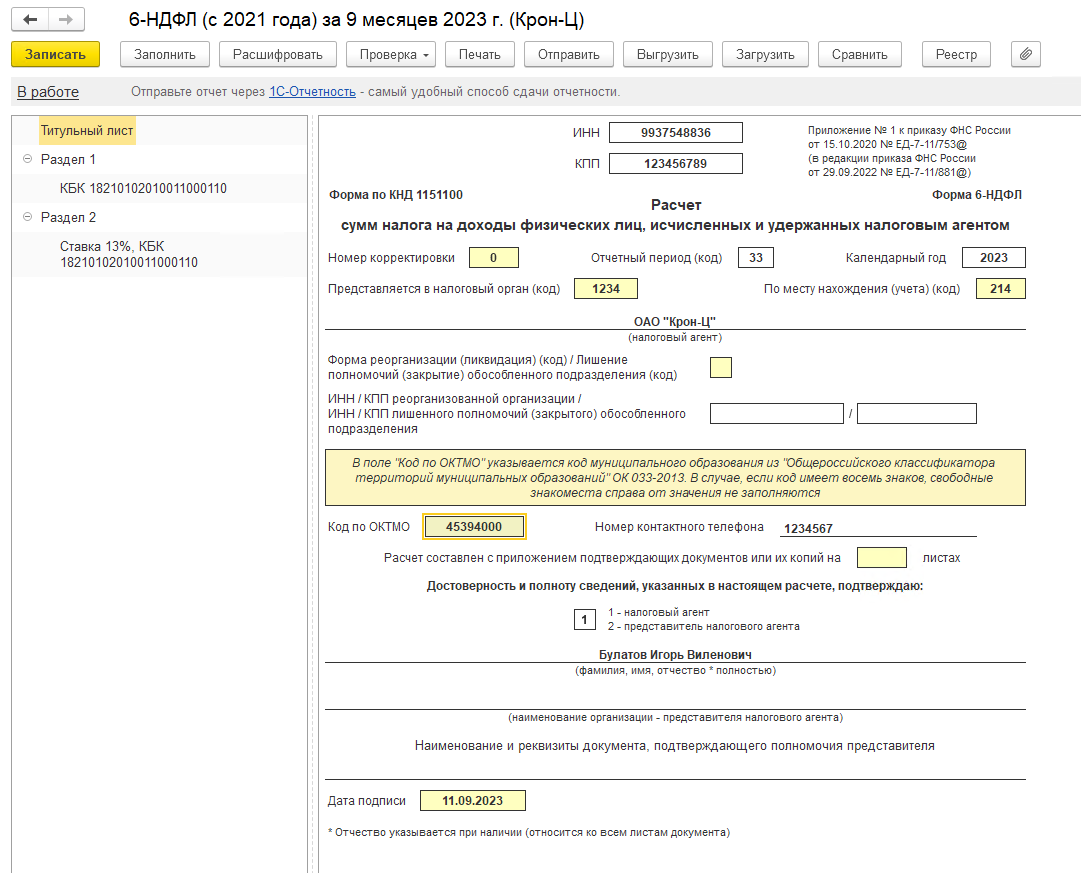Click the signer type box showing 1
The image size is (1081, 873).
coord(584,619)
